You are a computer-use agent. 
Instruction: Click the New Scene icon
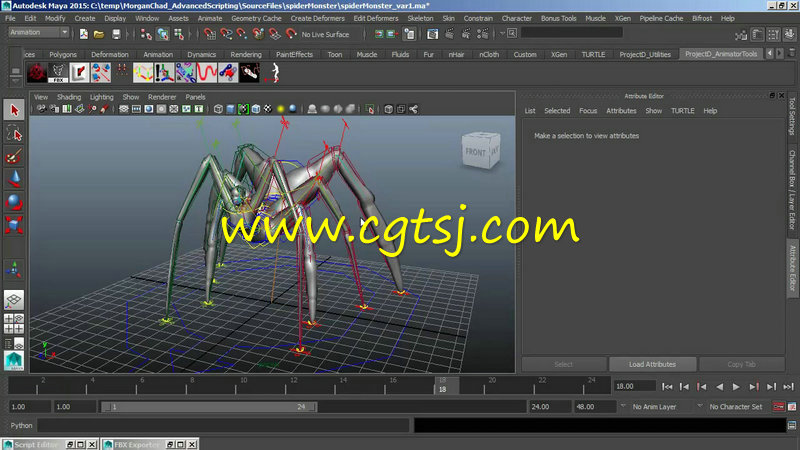(x=84, y=34)
